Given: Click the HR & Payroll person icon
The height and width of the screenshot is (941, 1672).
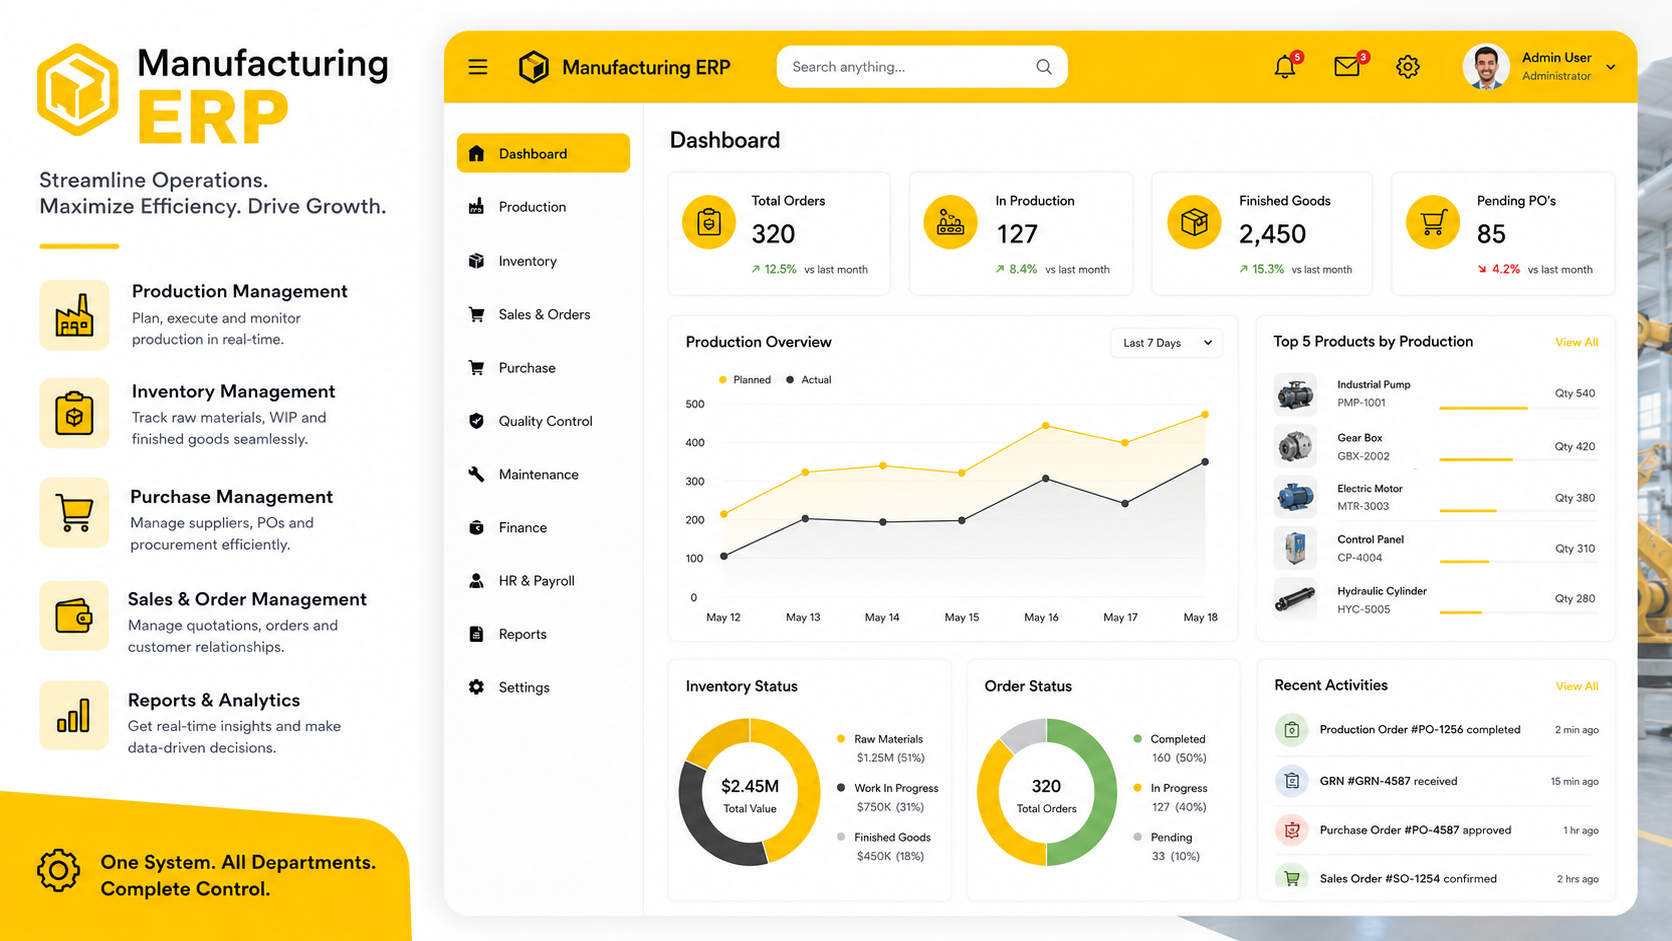Looking at the screenshot, I should (476, 581).
